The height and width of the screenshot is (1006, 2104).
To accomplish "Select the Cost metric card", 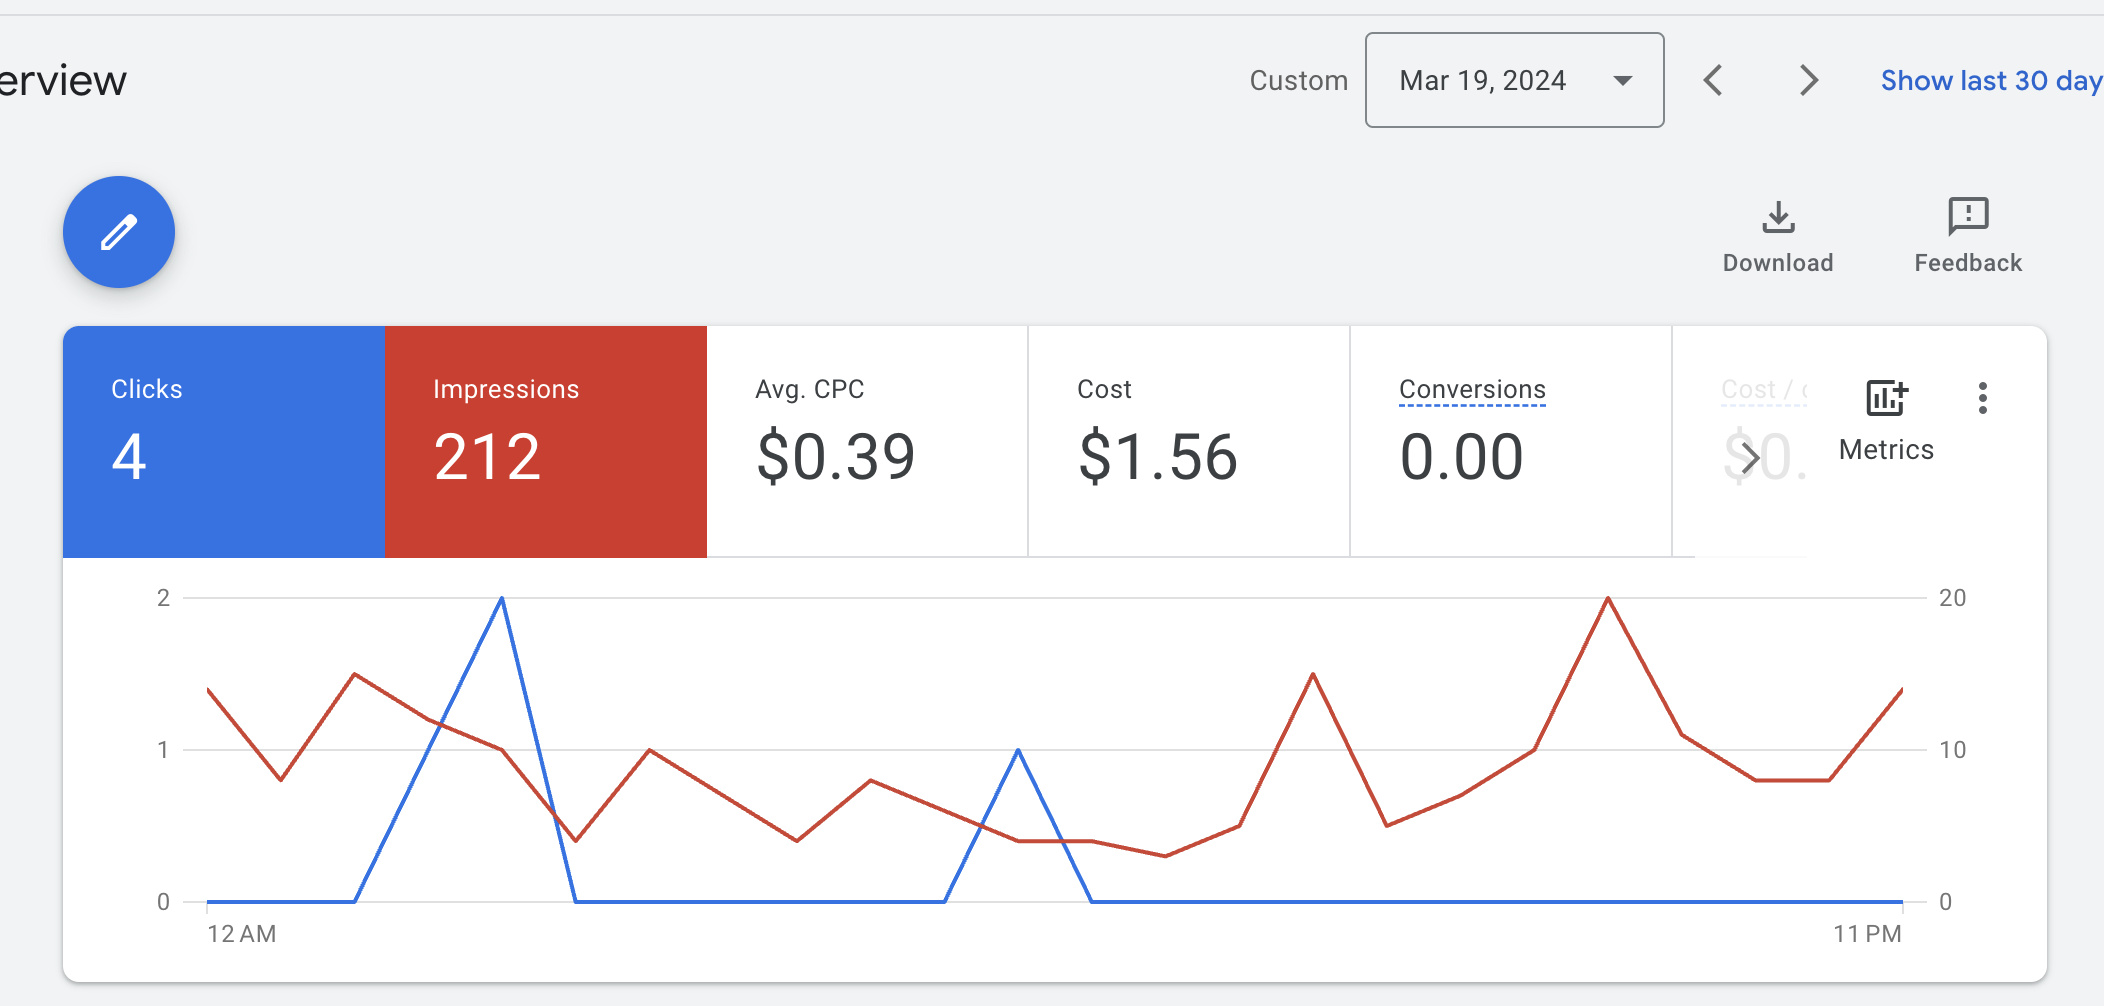I will pyautogui.click(x=1189, y=441).
